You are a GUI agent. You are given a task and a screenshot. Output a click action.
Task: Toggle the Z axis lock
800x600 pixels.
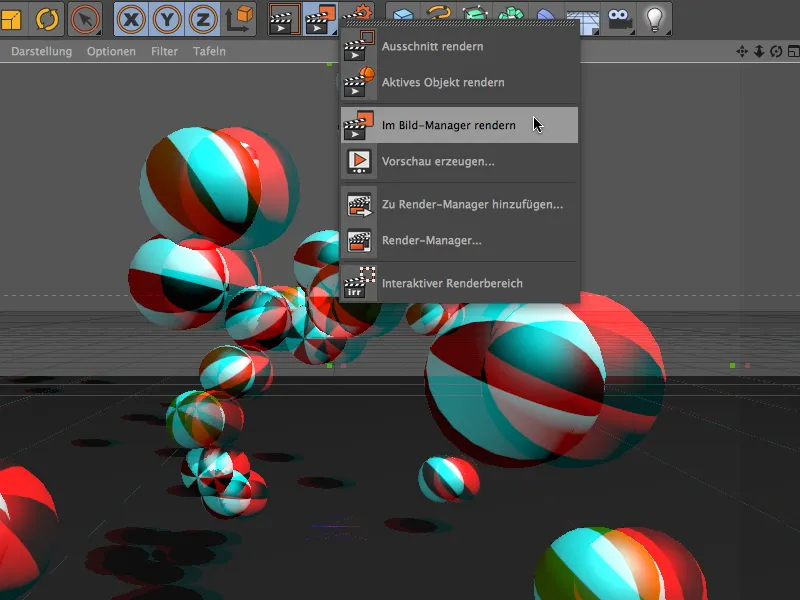click(203, 19)
